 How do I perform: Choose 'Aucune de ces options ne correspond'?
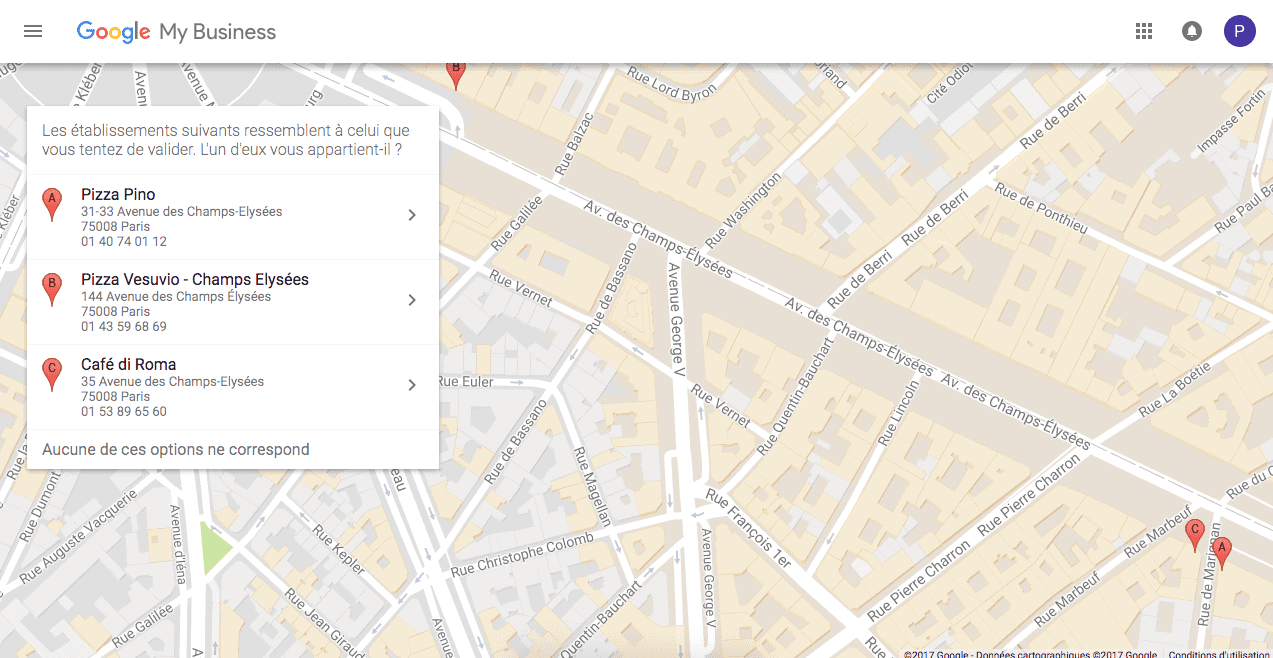(176, 450)
